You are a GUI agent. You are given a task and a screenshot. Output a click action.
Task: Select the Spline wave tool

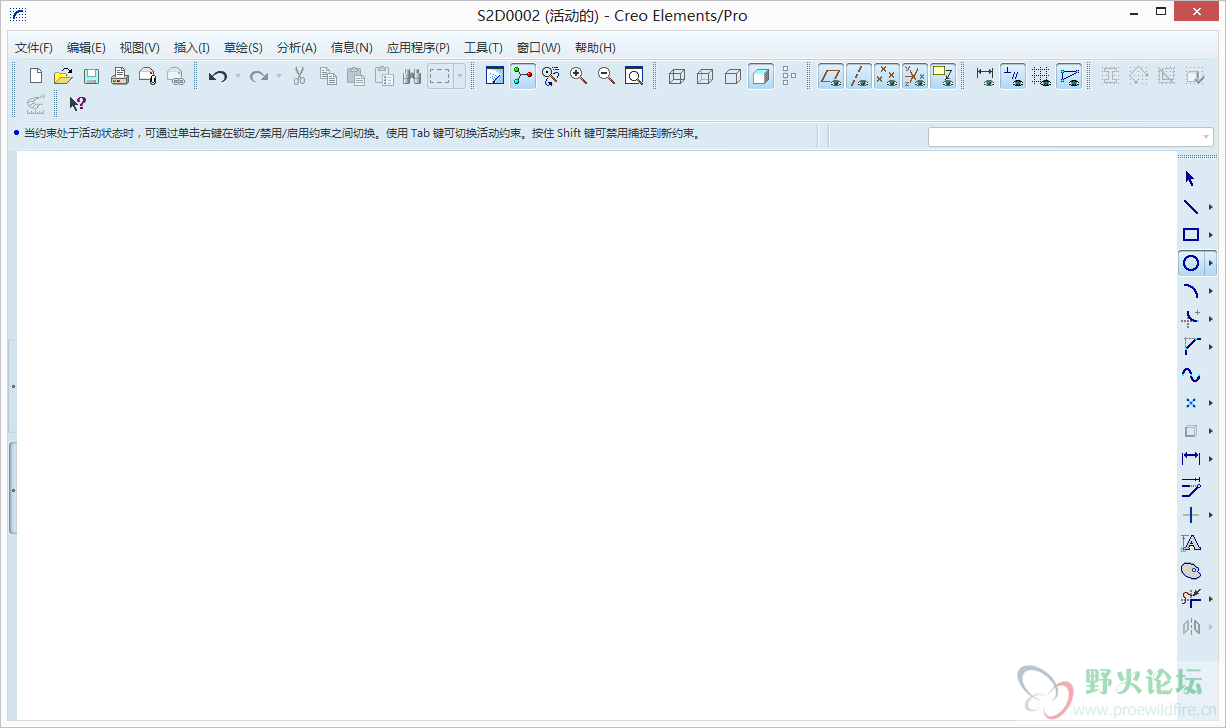1190,375
